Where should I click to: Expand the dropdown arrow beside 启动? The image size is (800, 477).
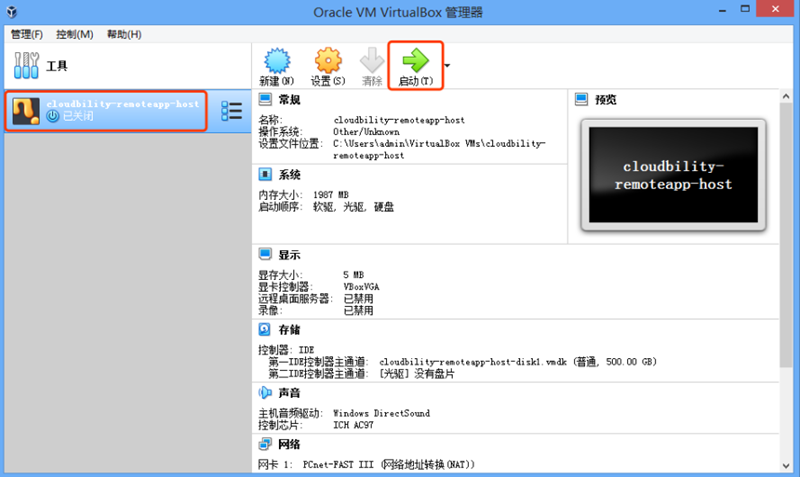[447, 66]
